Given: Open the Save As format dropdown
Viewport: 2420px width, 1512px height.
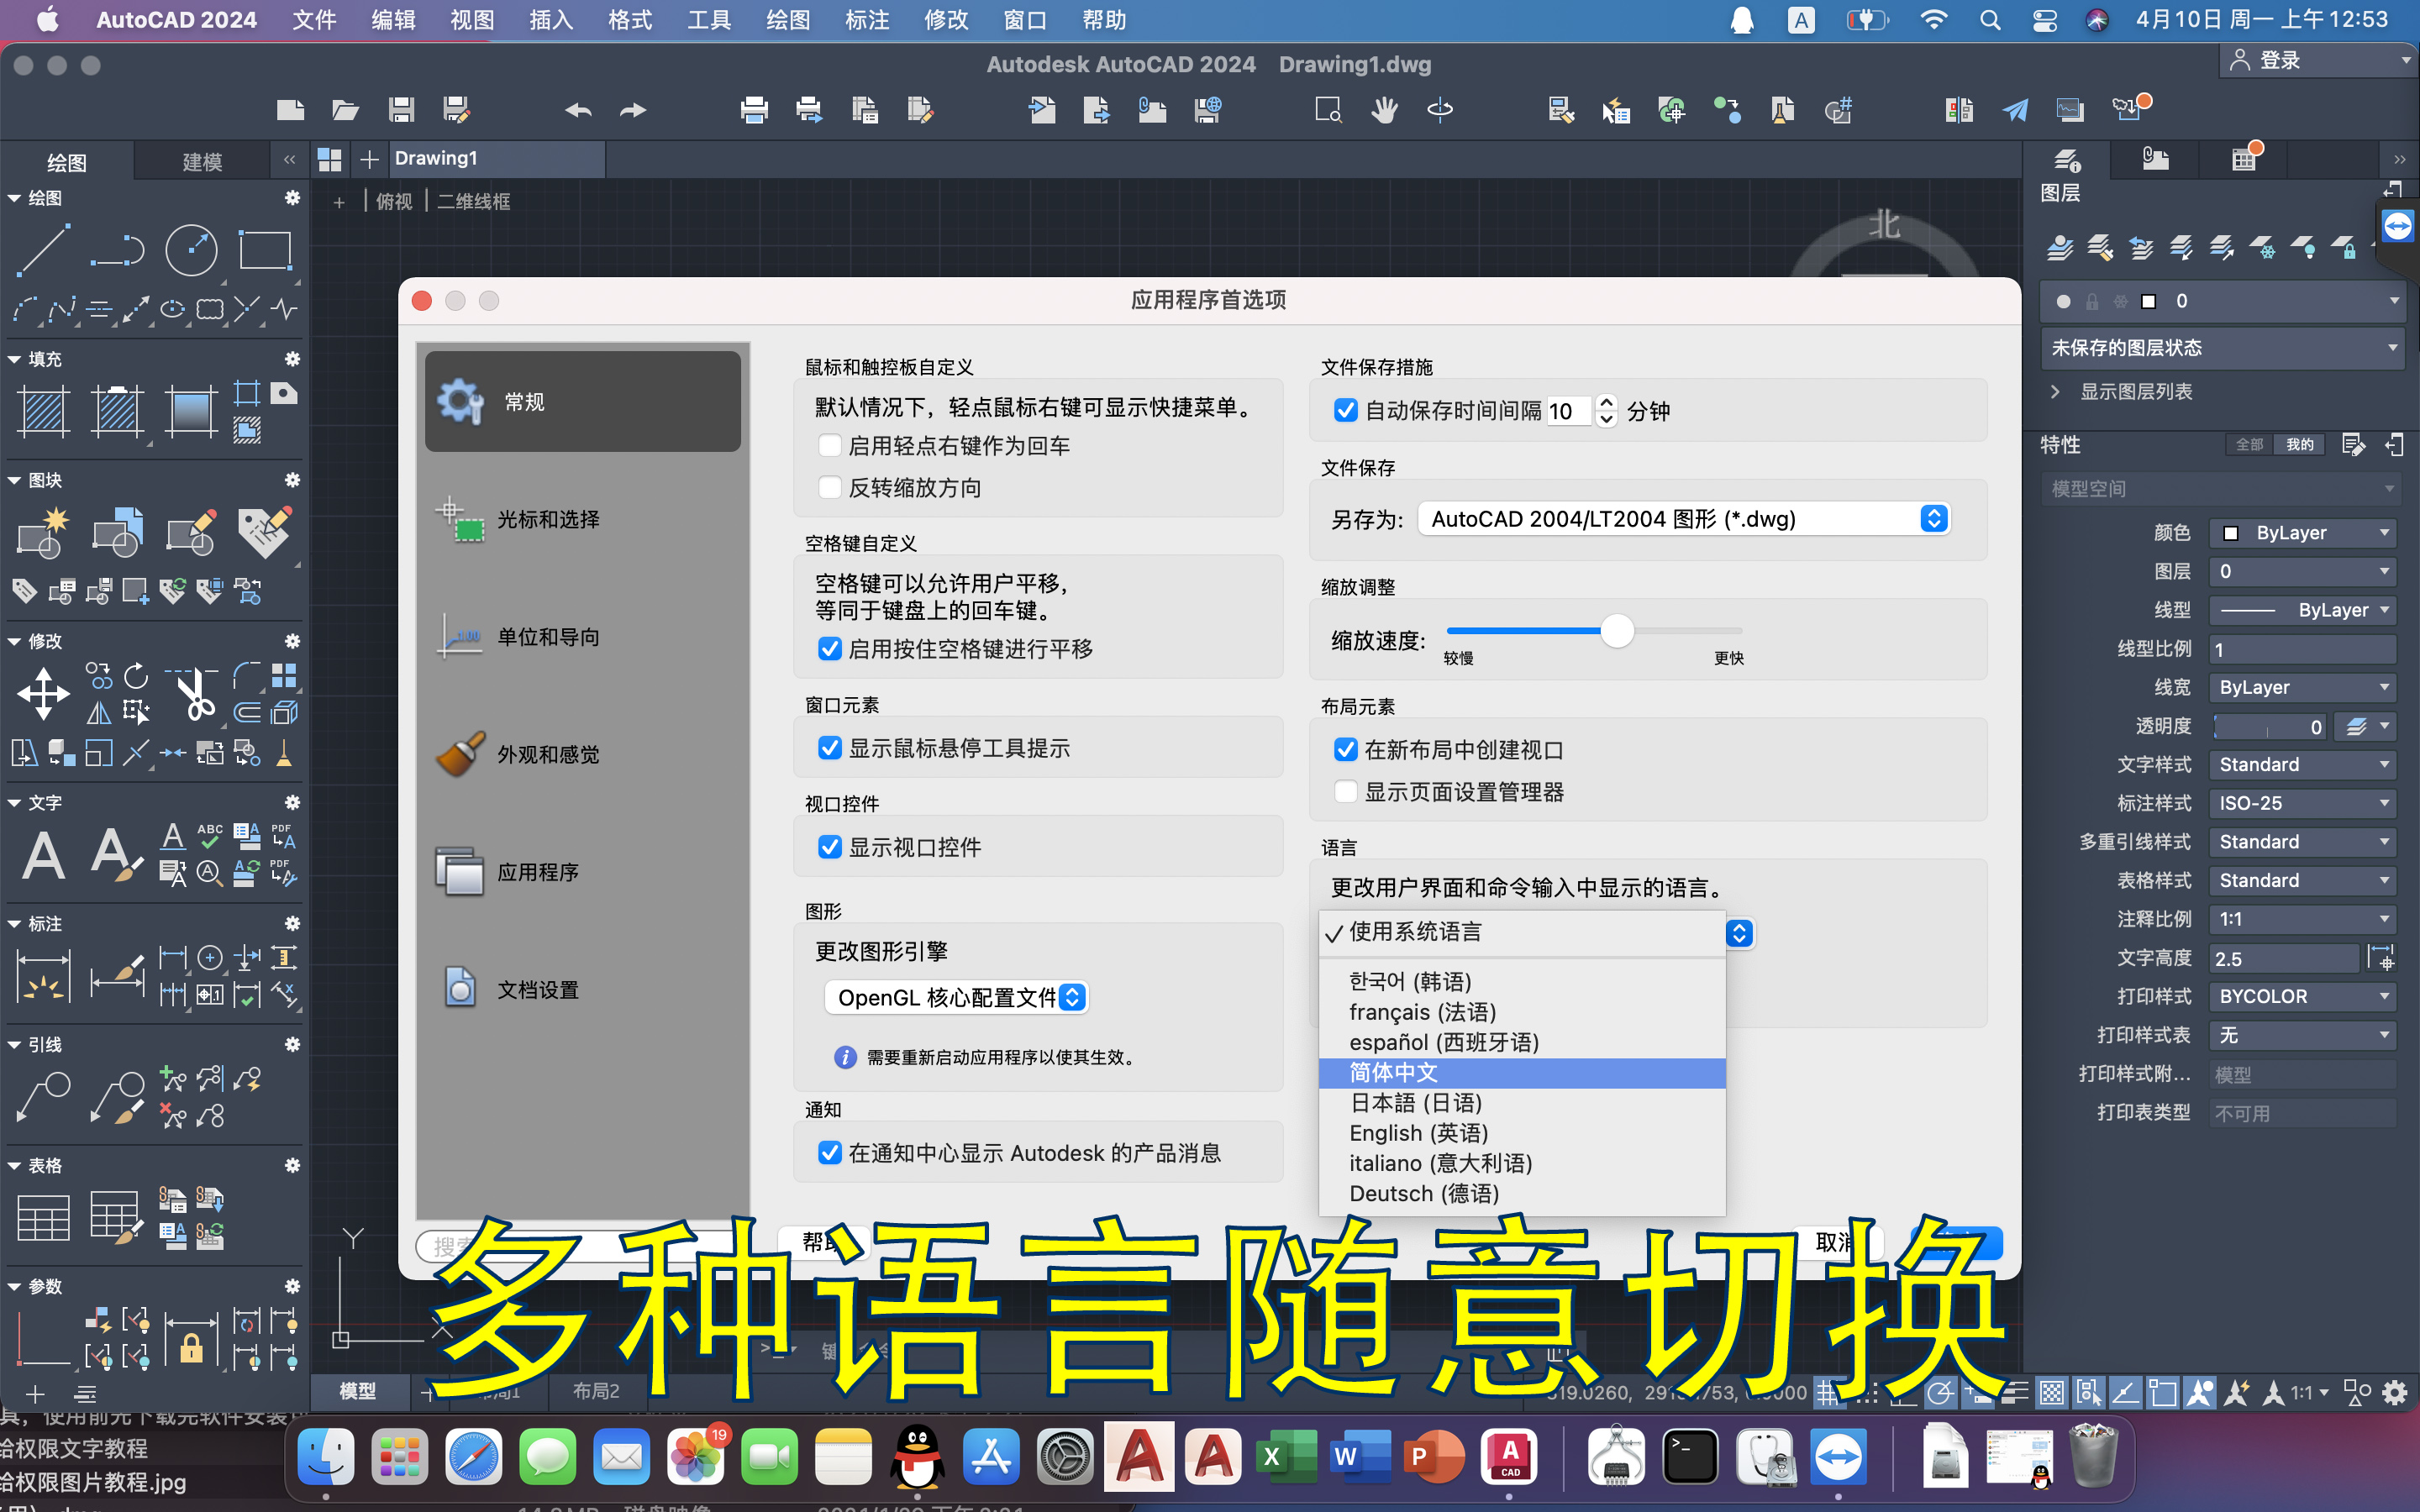Looking at the screenshot, I should (1684, 518).
